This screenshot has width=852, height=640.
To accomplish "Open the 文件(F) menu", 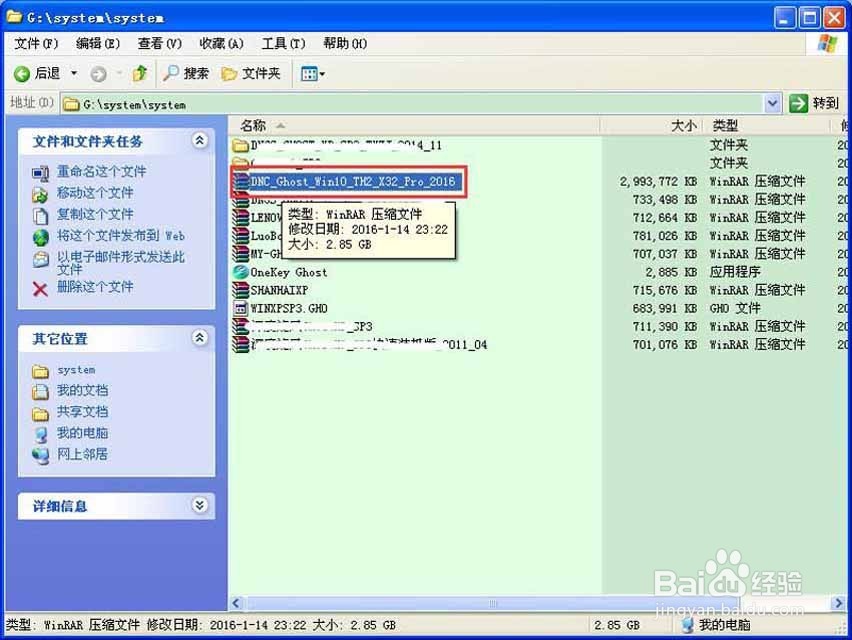I will click(36, 43).
